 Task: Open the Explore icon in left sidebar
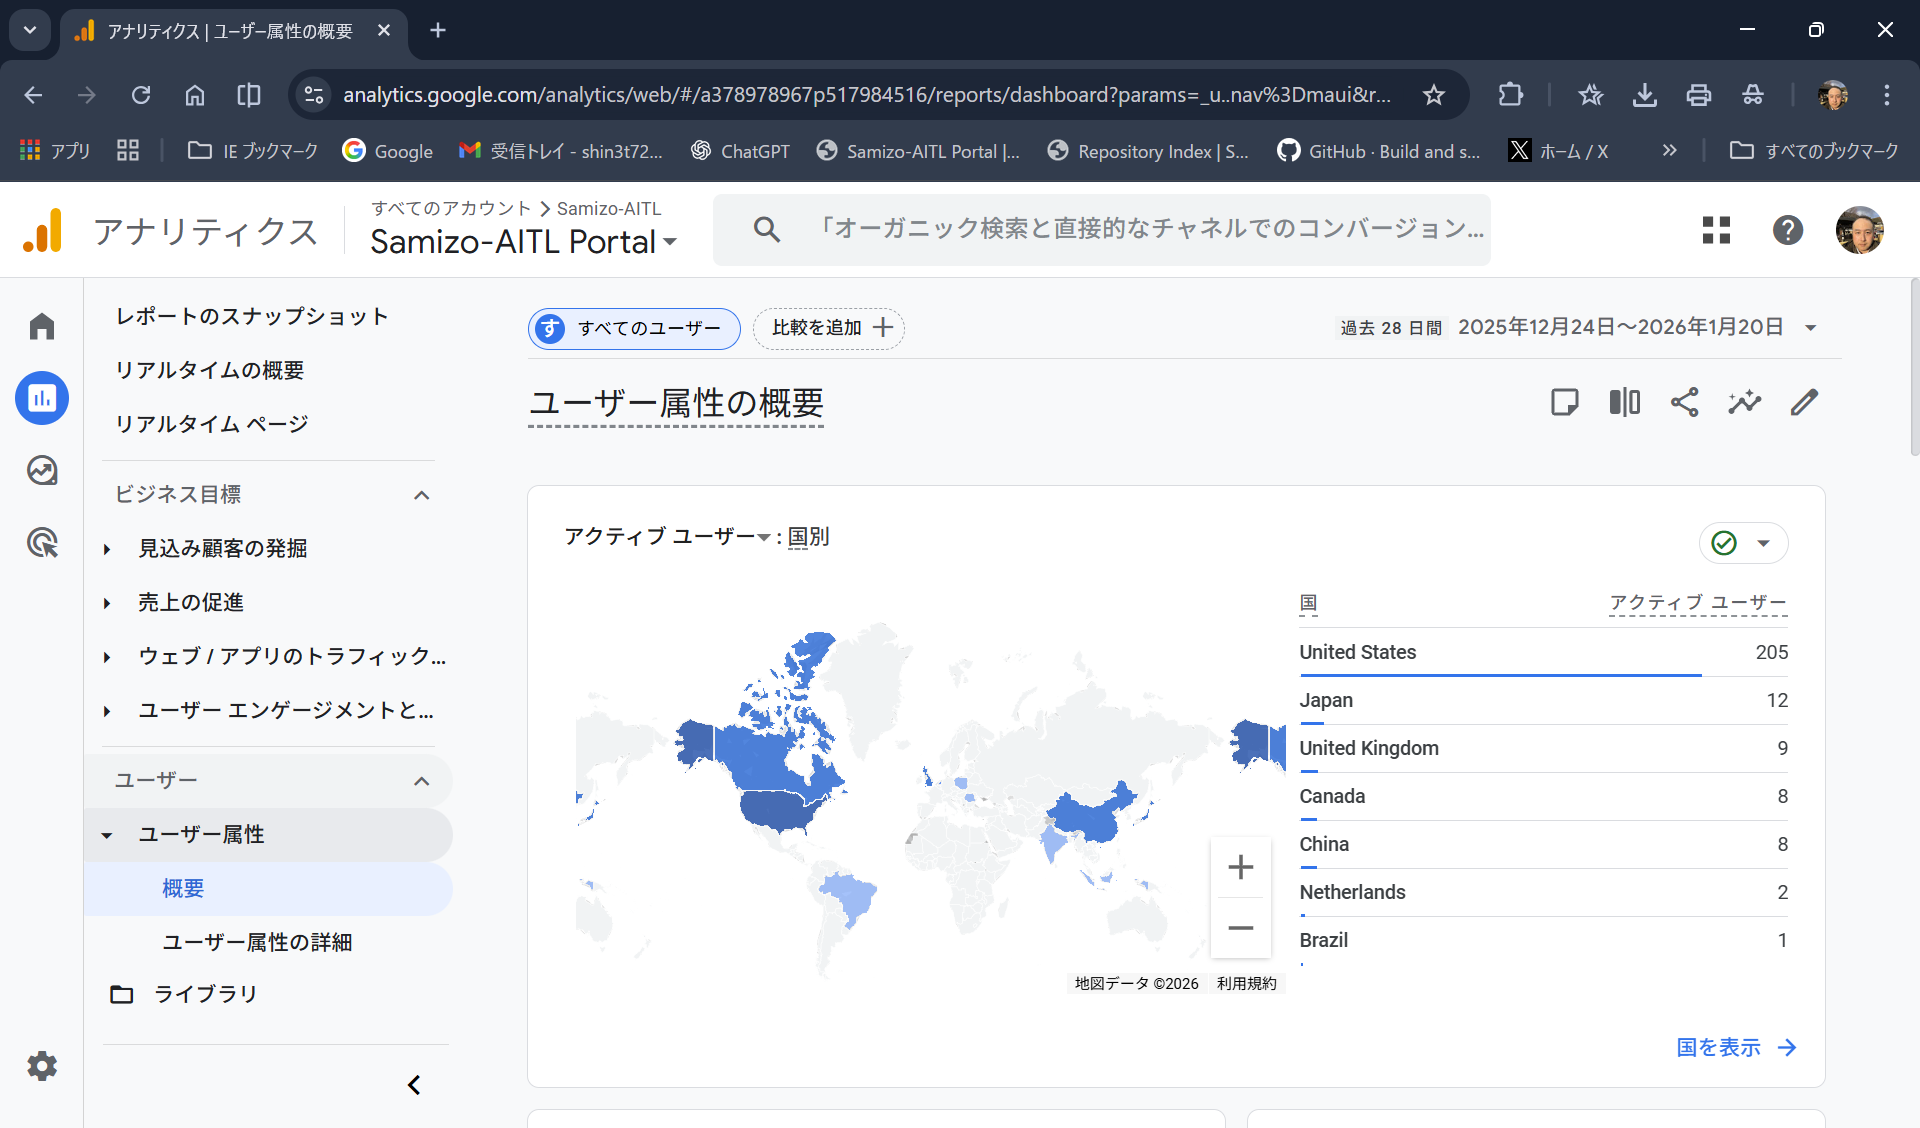click(x=42, y=470)
